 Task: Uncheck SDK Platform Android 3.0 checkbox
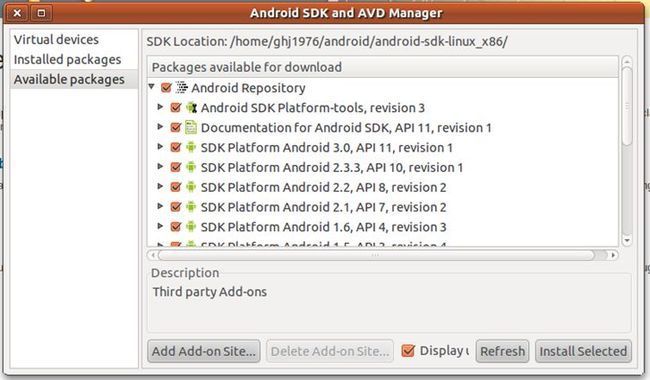[x=176, y=147]
